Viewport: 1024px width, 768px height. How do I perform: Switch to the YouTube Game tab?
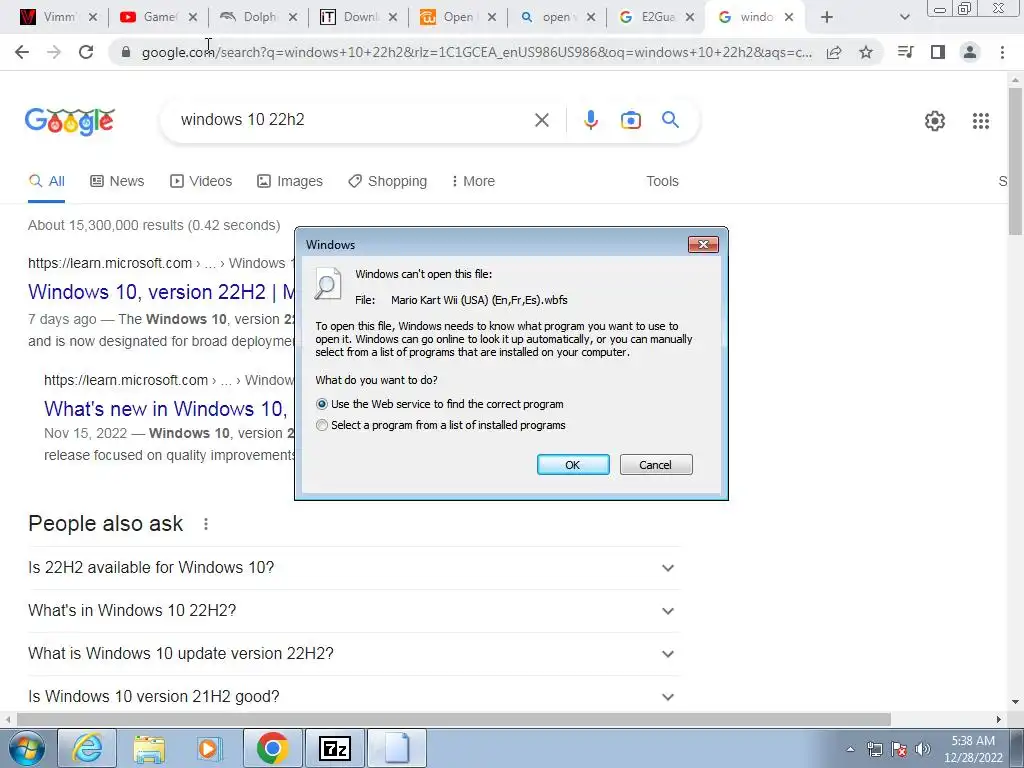159,17
